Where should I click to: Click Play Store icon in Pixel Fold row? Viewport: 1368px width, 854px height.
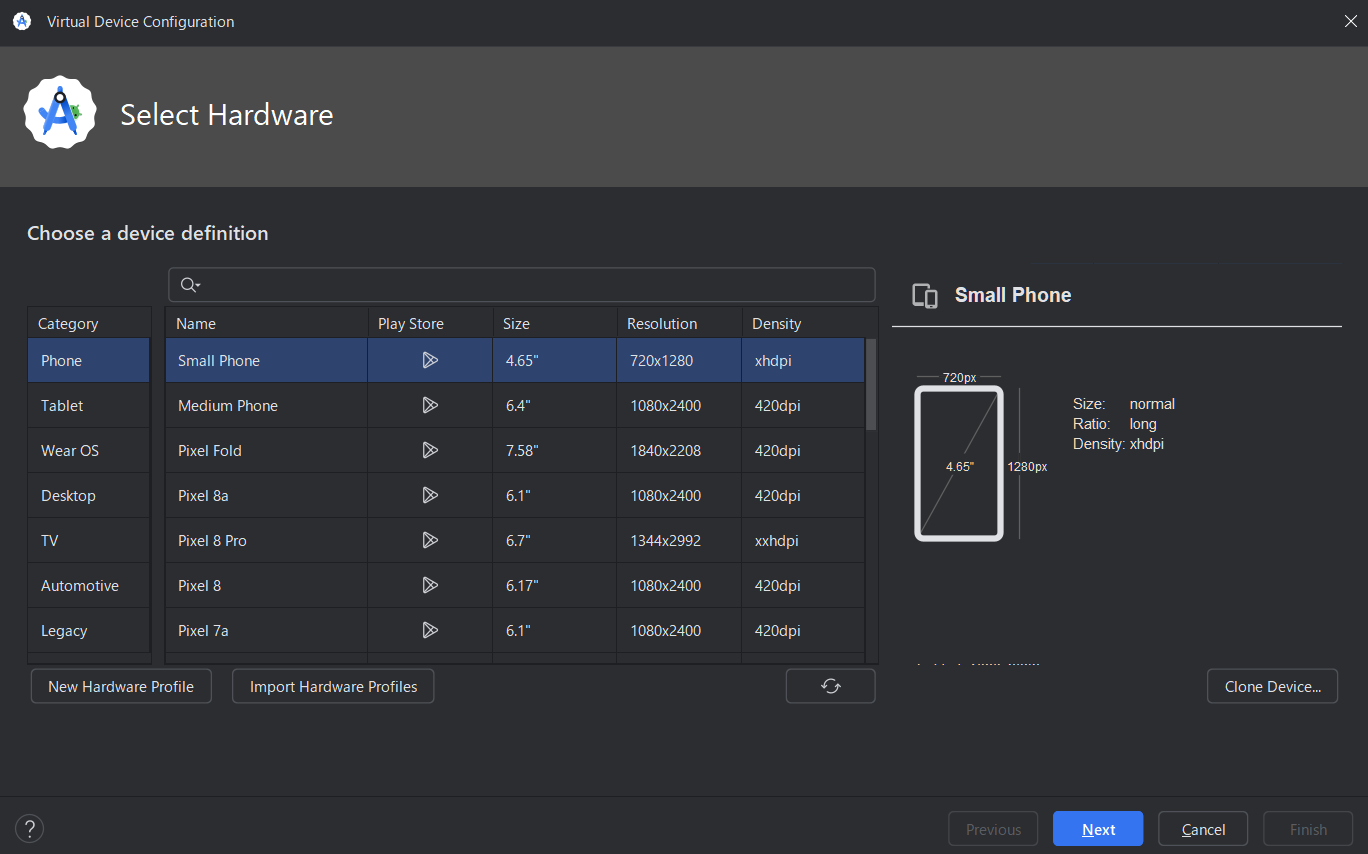[x=430, y=450]
